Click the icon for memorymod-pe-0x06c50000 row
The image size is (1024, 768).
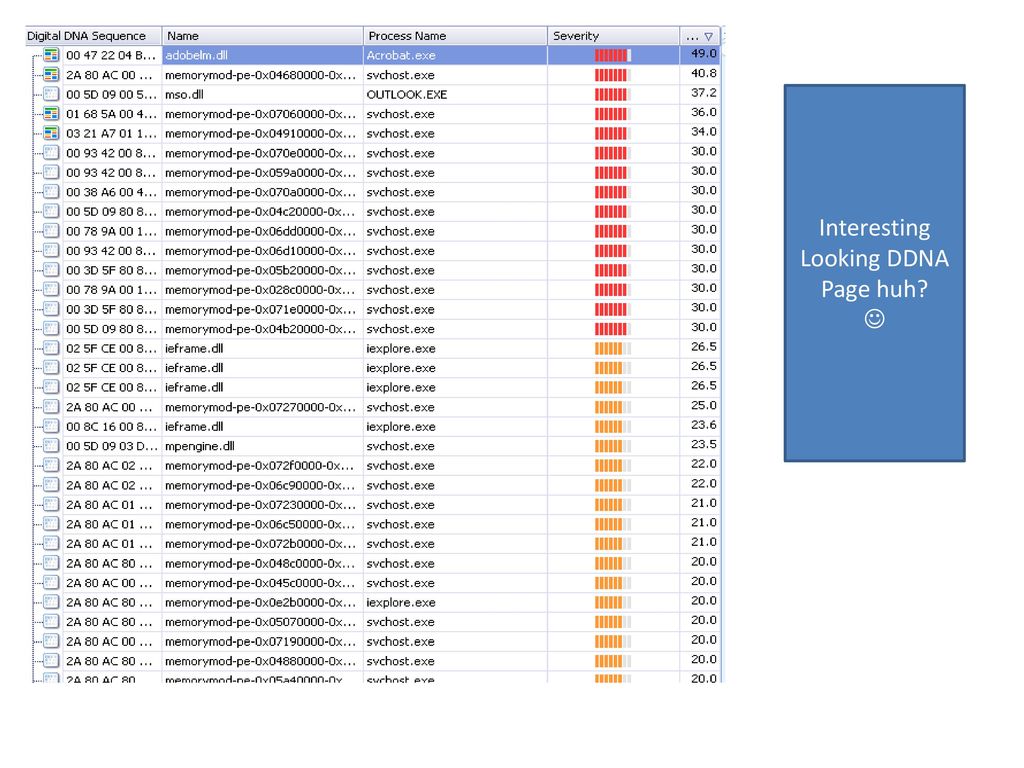pyautogui.click(x=51, y=524)
